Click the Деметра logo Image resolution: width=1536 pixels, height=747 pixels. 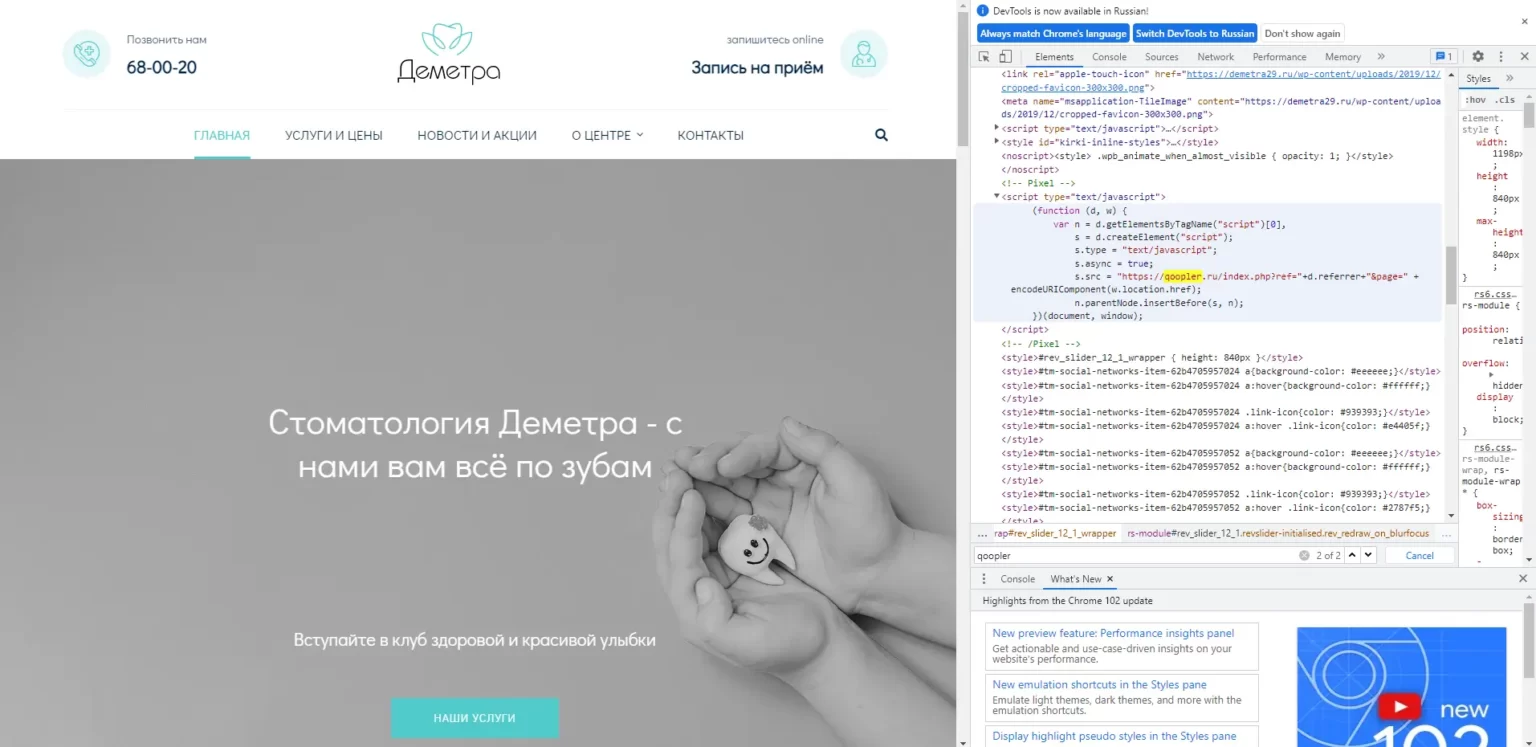click(448, 54)
